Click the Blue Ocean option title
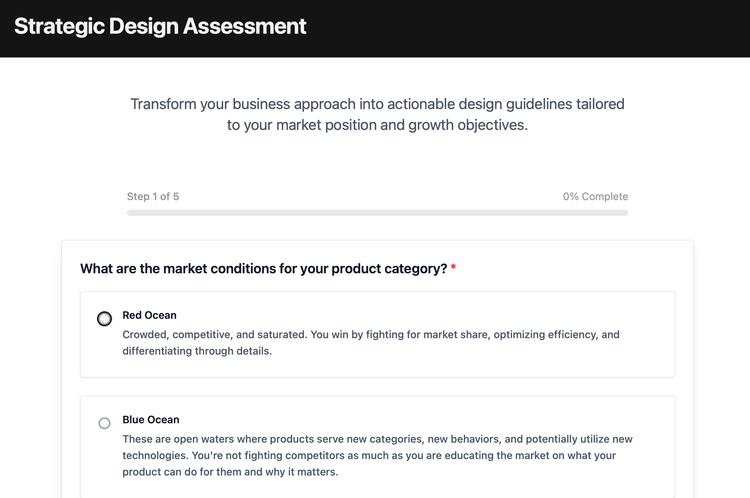Screen dimensions: 750x498 pyautogui.click(x=151, y=420)
